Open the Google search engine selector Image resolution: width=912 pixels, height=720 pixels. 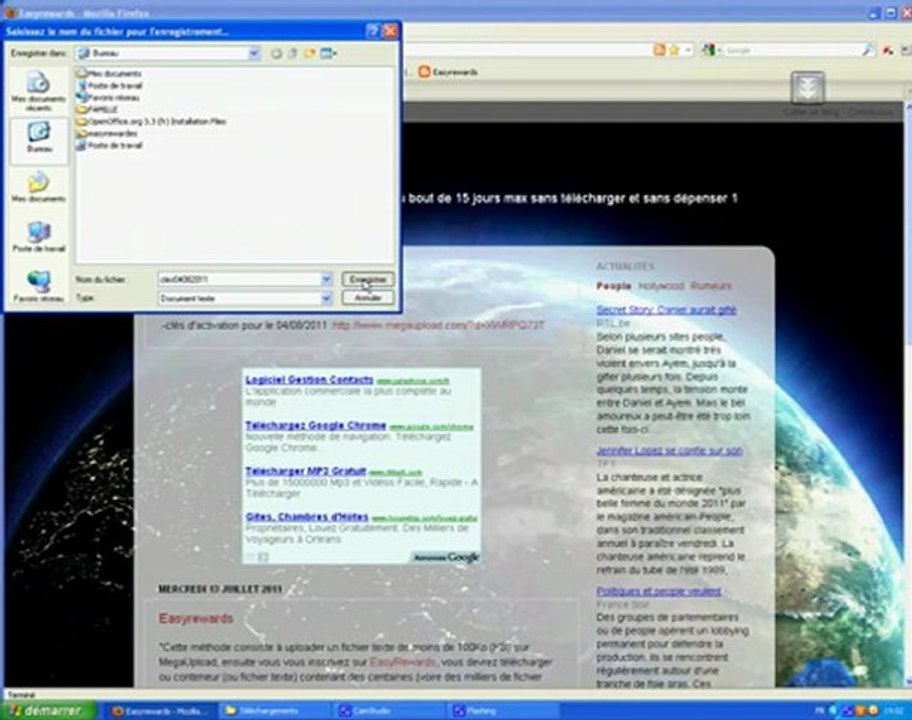[710, 51]
